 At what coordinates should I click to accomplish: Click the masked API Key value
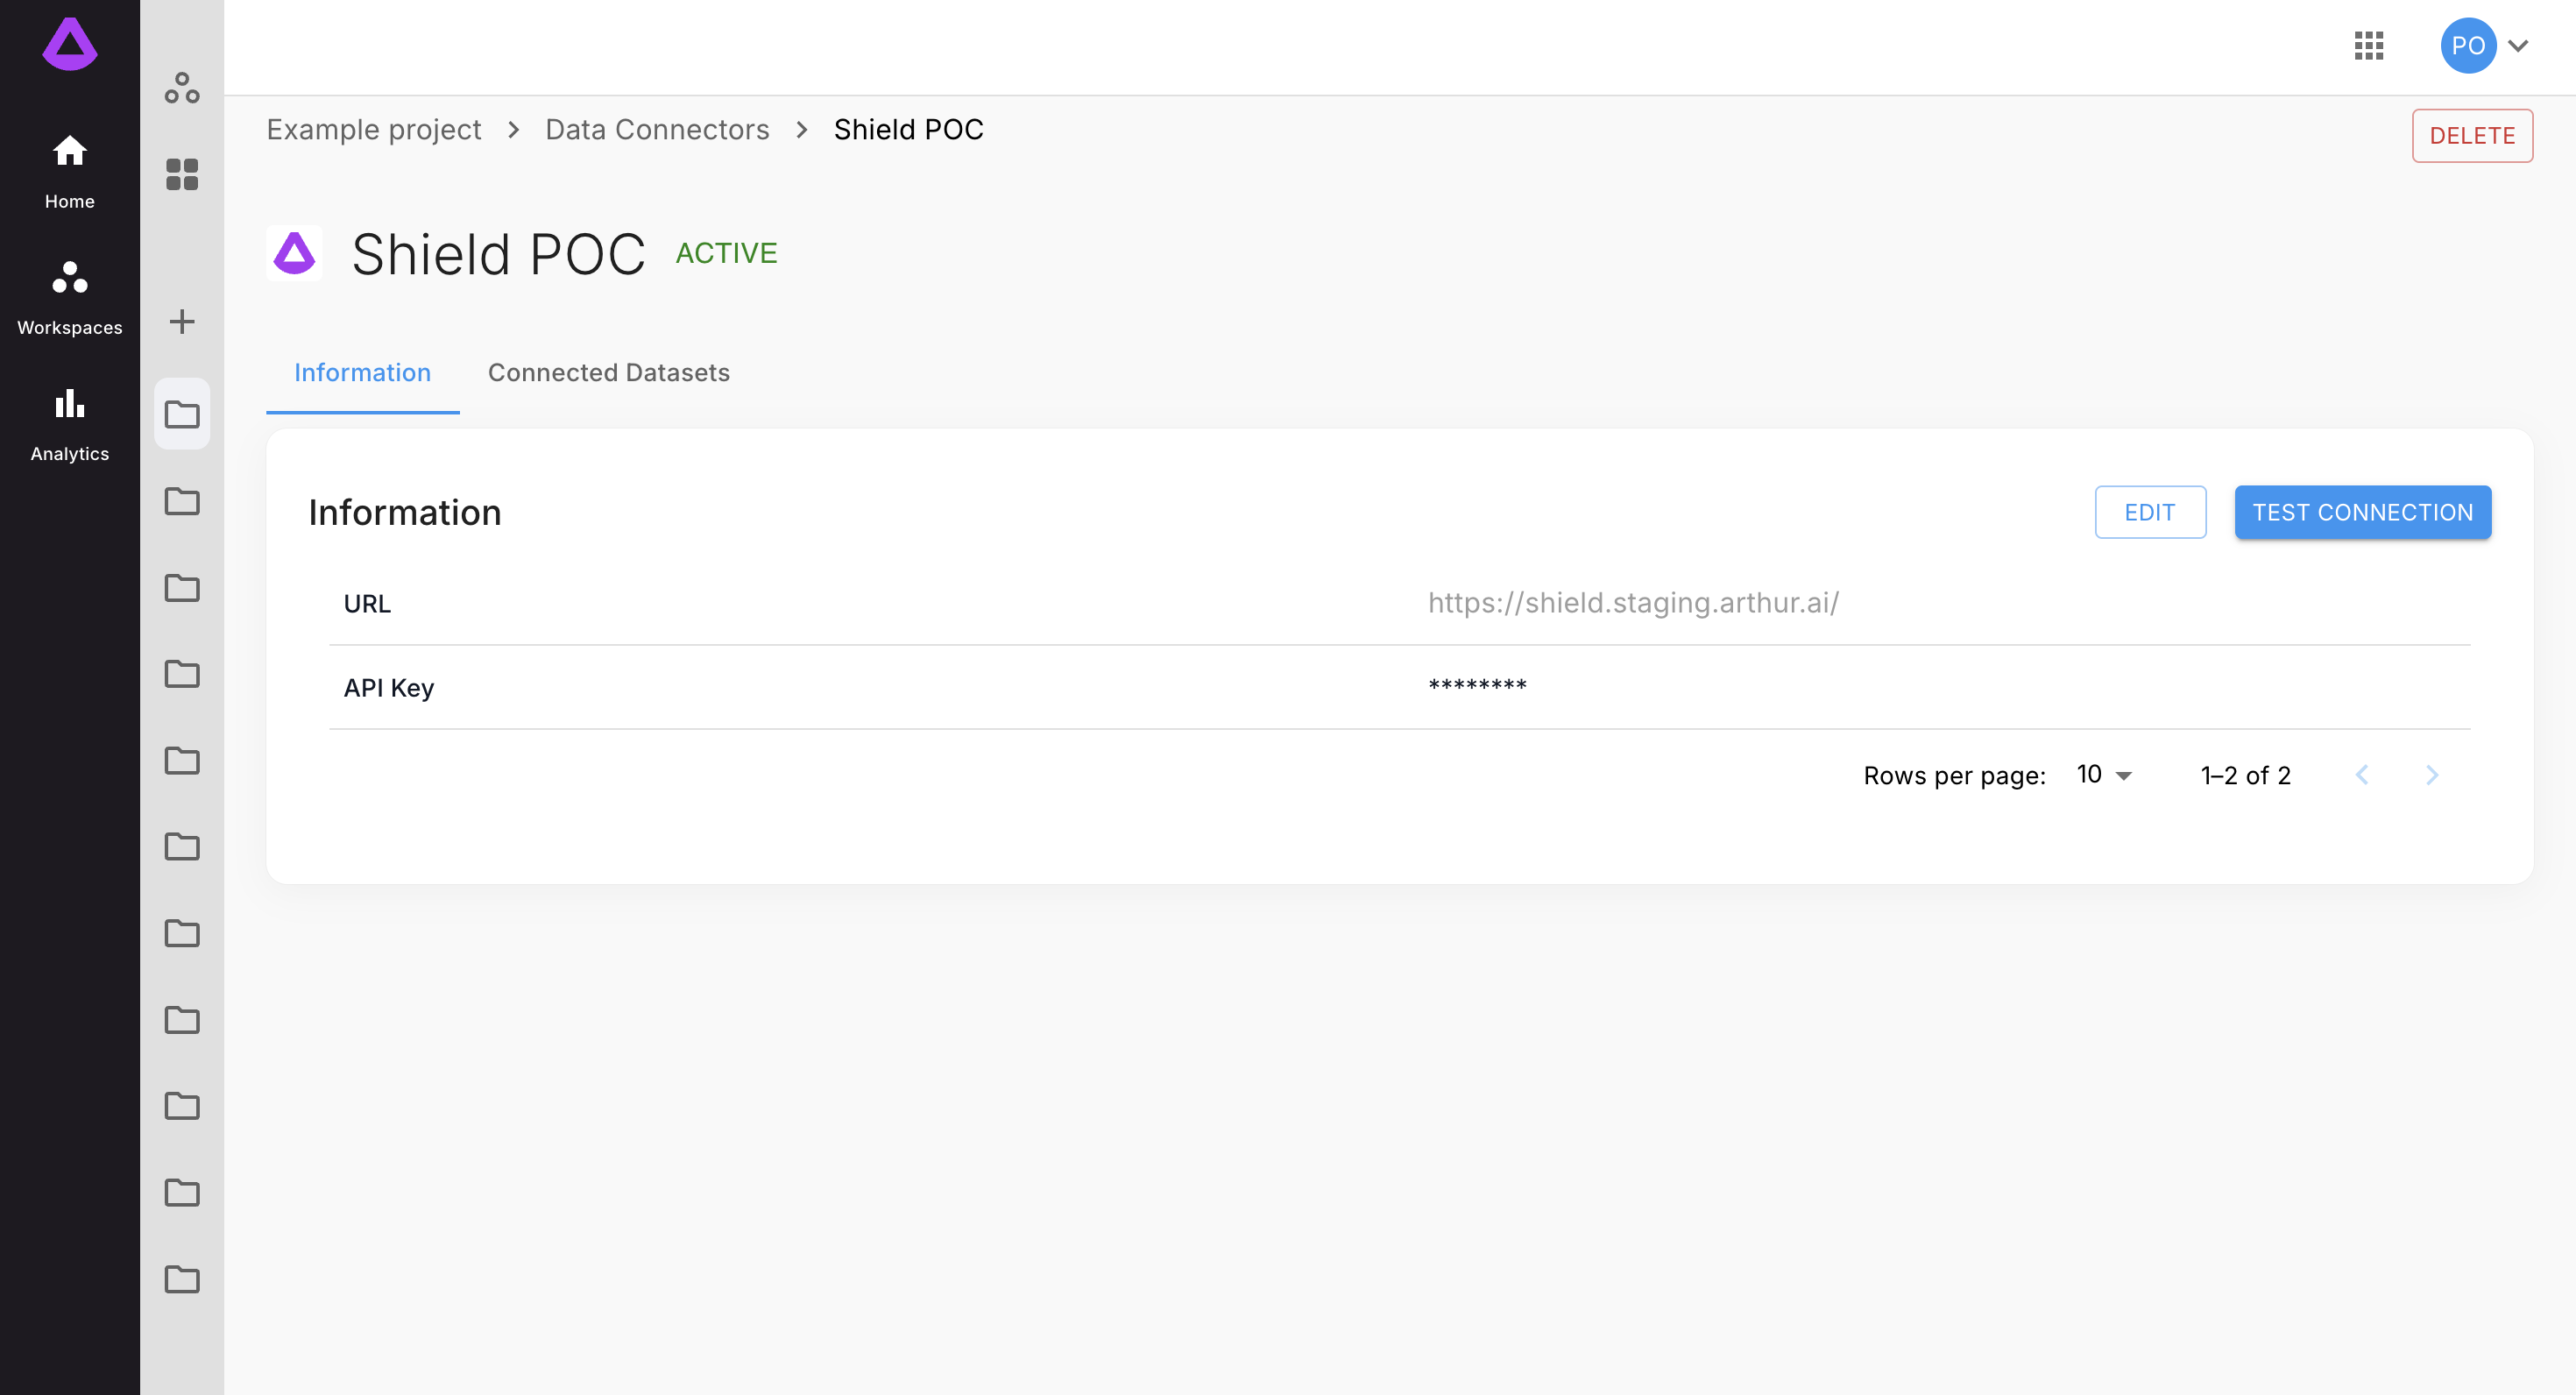point(1477,686)
